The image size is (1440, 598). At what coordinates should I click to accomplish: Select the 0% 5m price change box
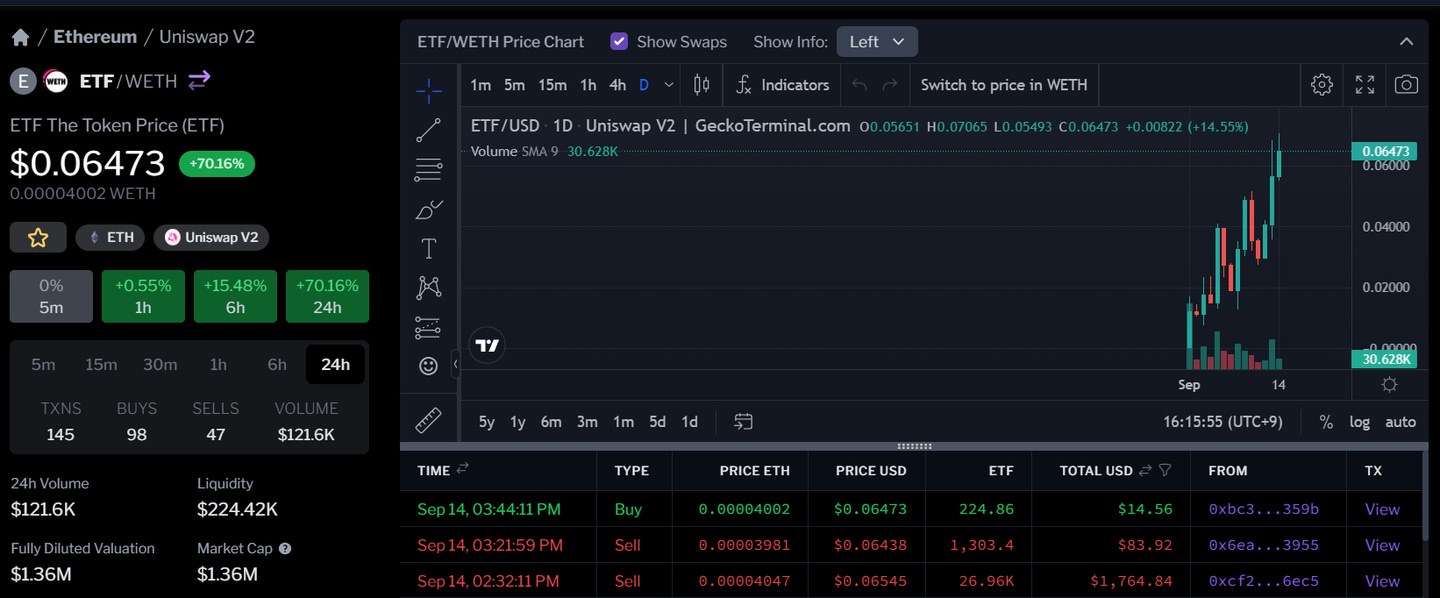click(x=51, y=296)
